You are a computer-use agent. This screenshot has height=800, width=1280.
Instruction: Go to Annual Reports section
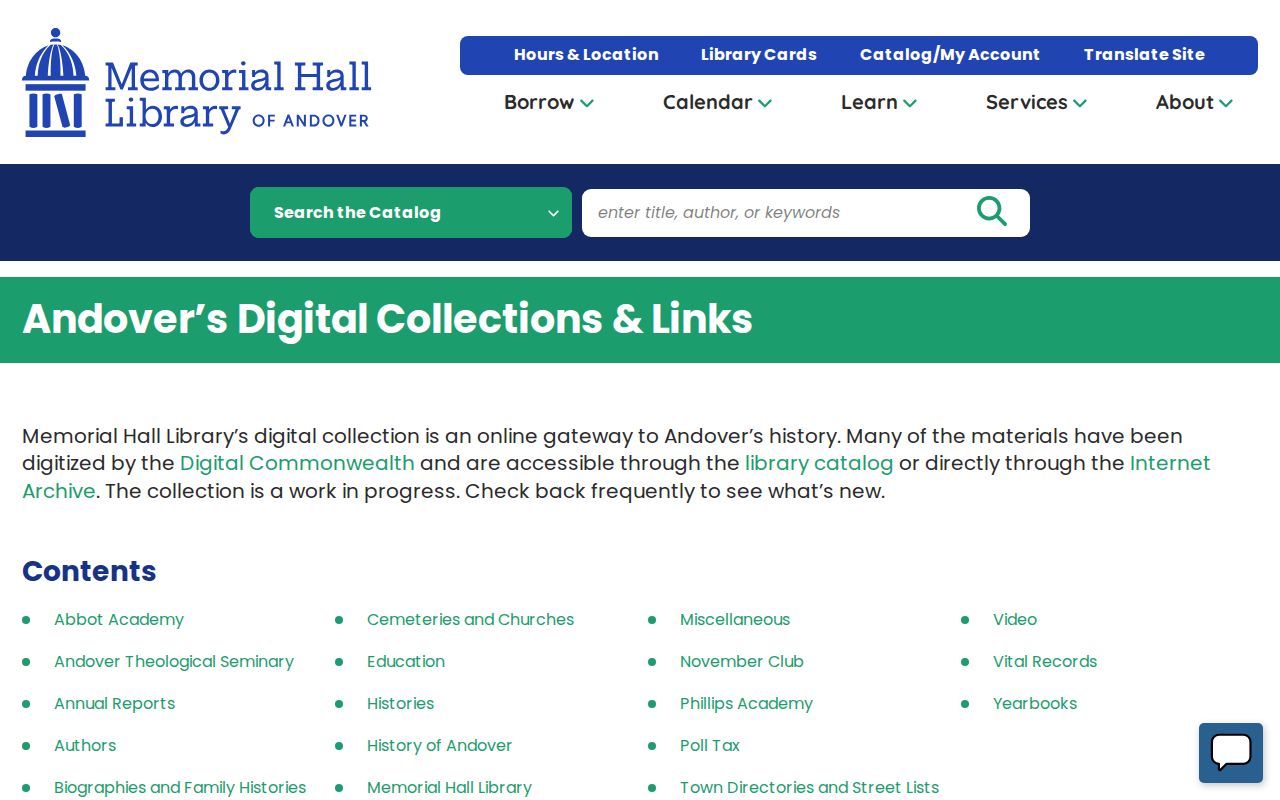click(x=114, y=703)
